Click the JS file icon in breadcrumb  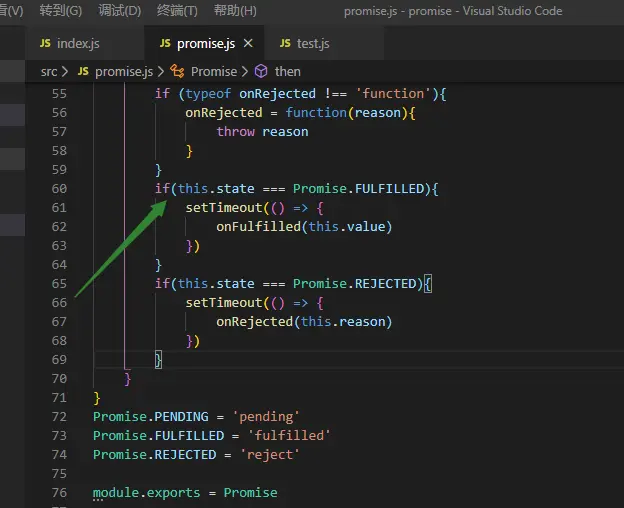click(83, 71)
